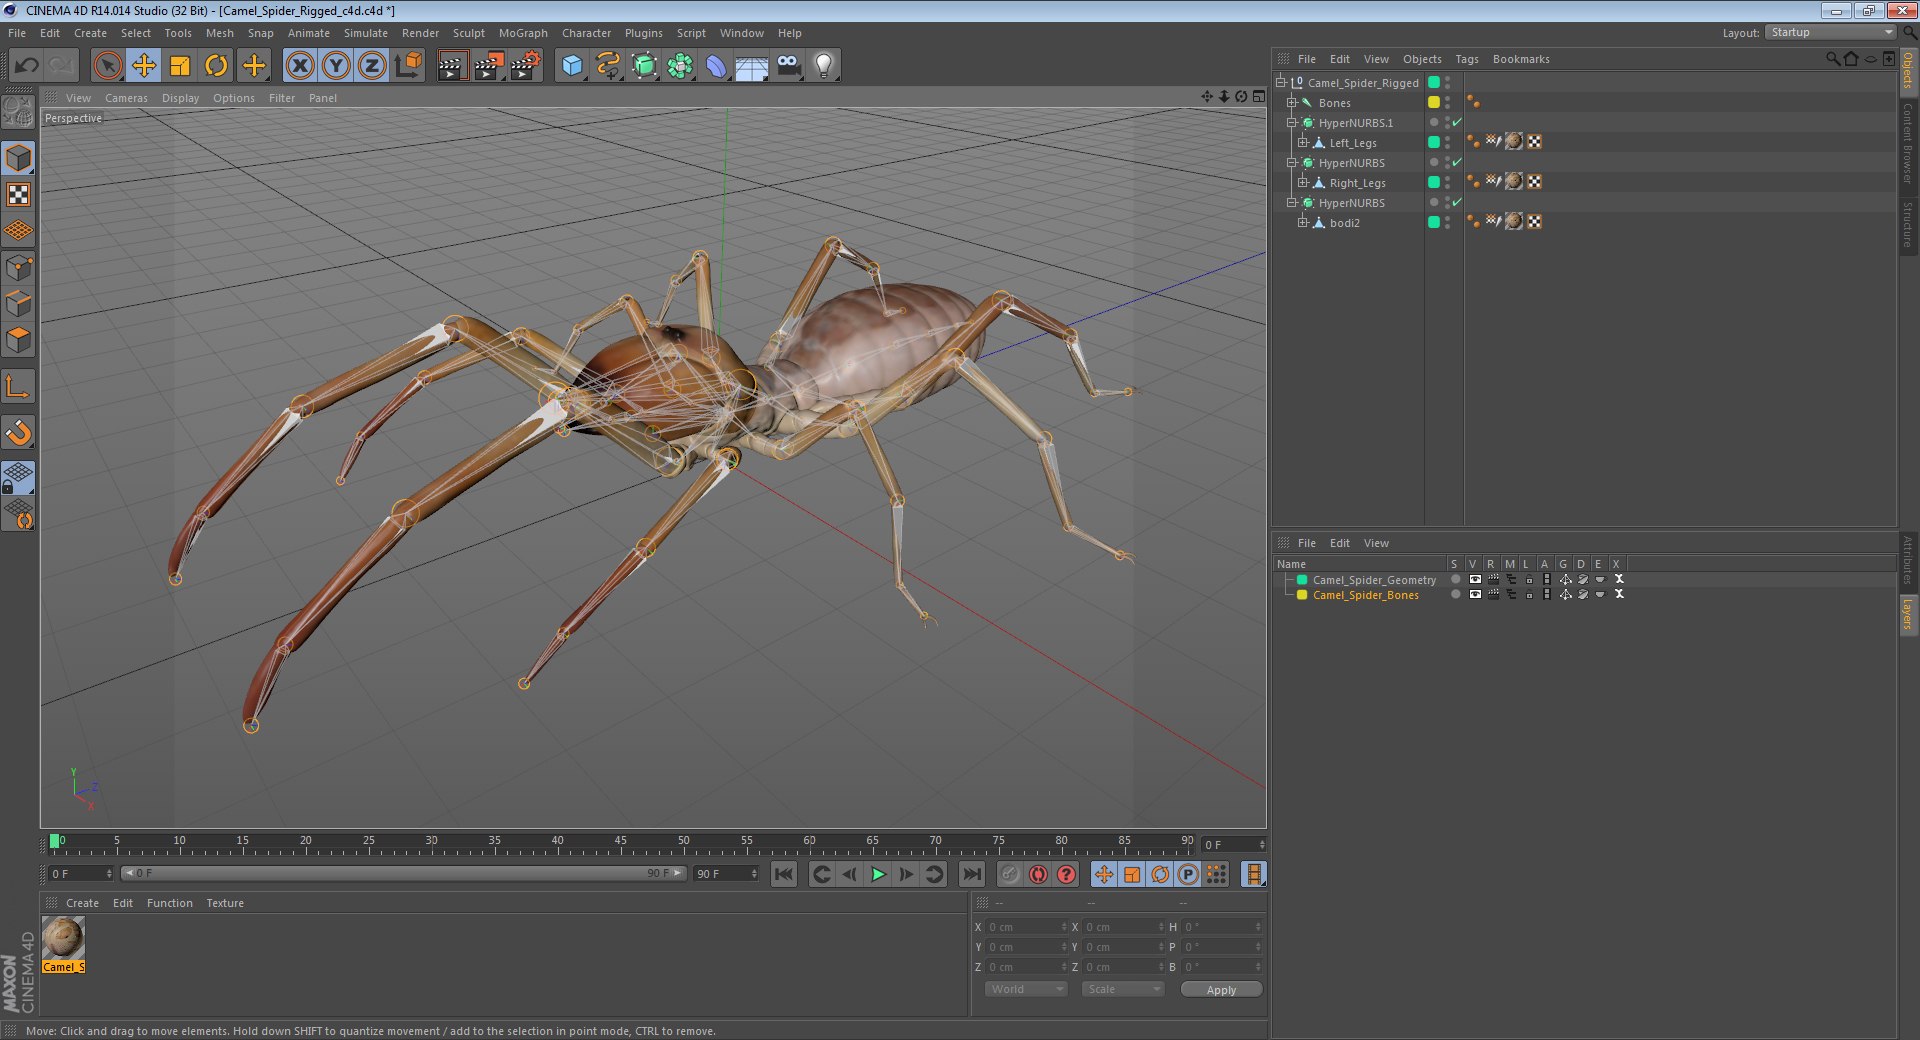Viewport: 1920px width, 1040px height.
Task: Toggle world coordinate system icon
Action: [408, 66]
